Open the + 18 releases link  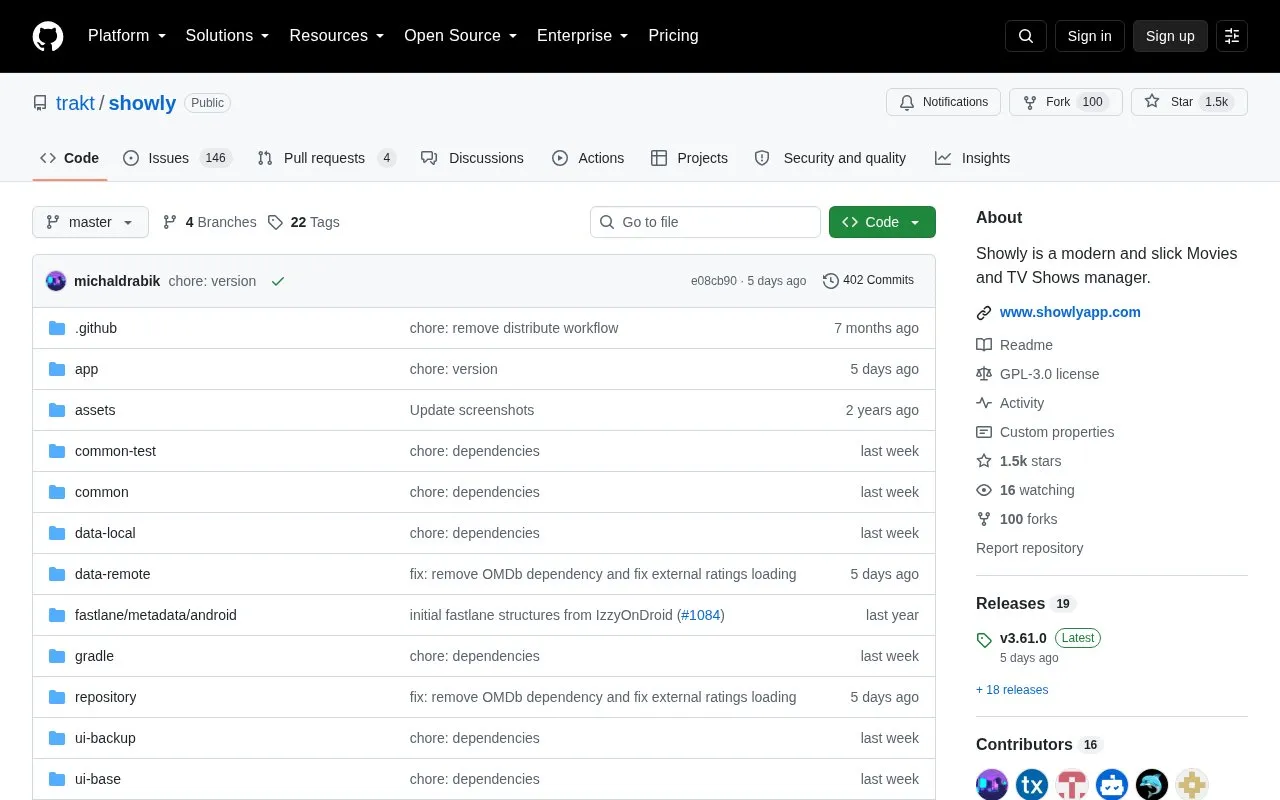1012,690
